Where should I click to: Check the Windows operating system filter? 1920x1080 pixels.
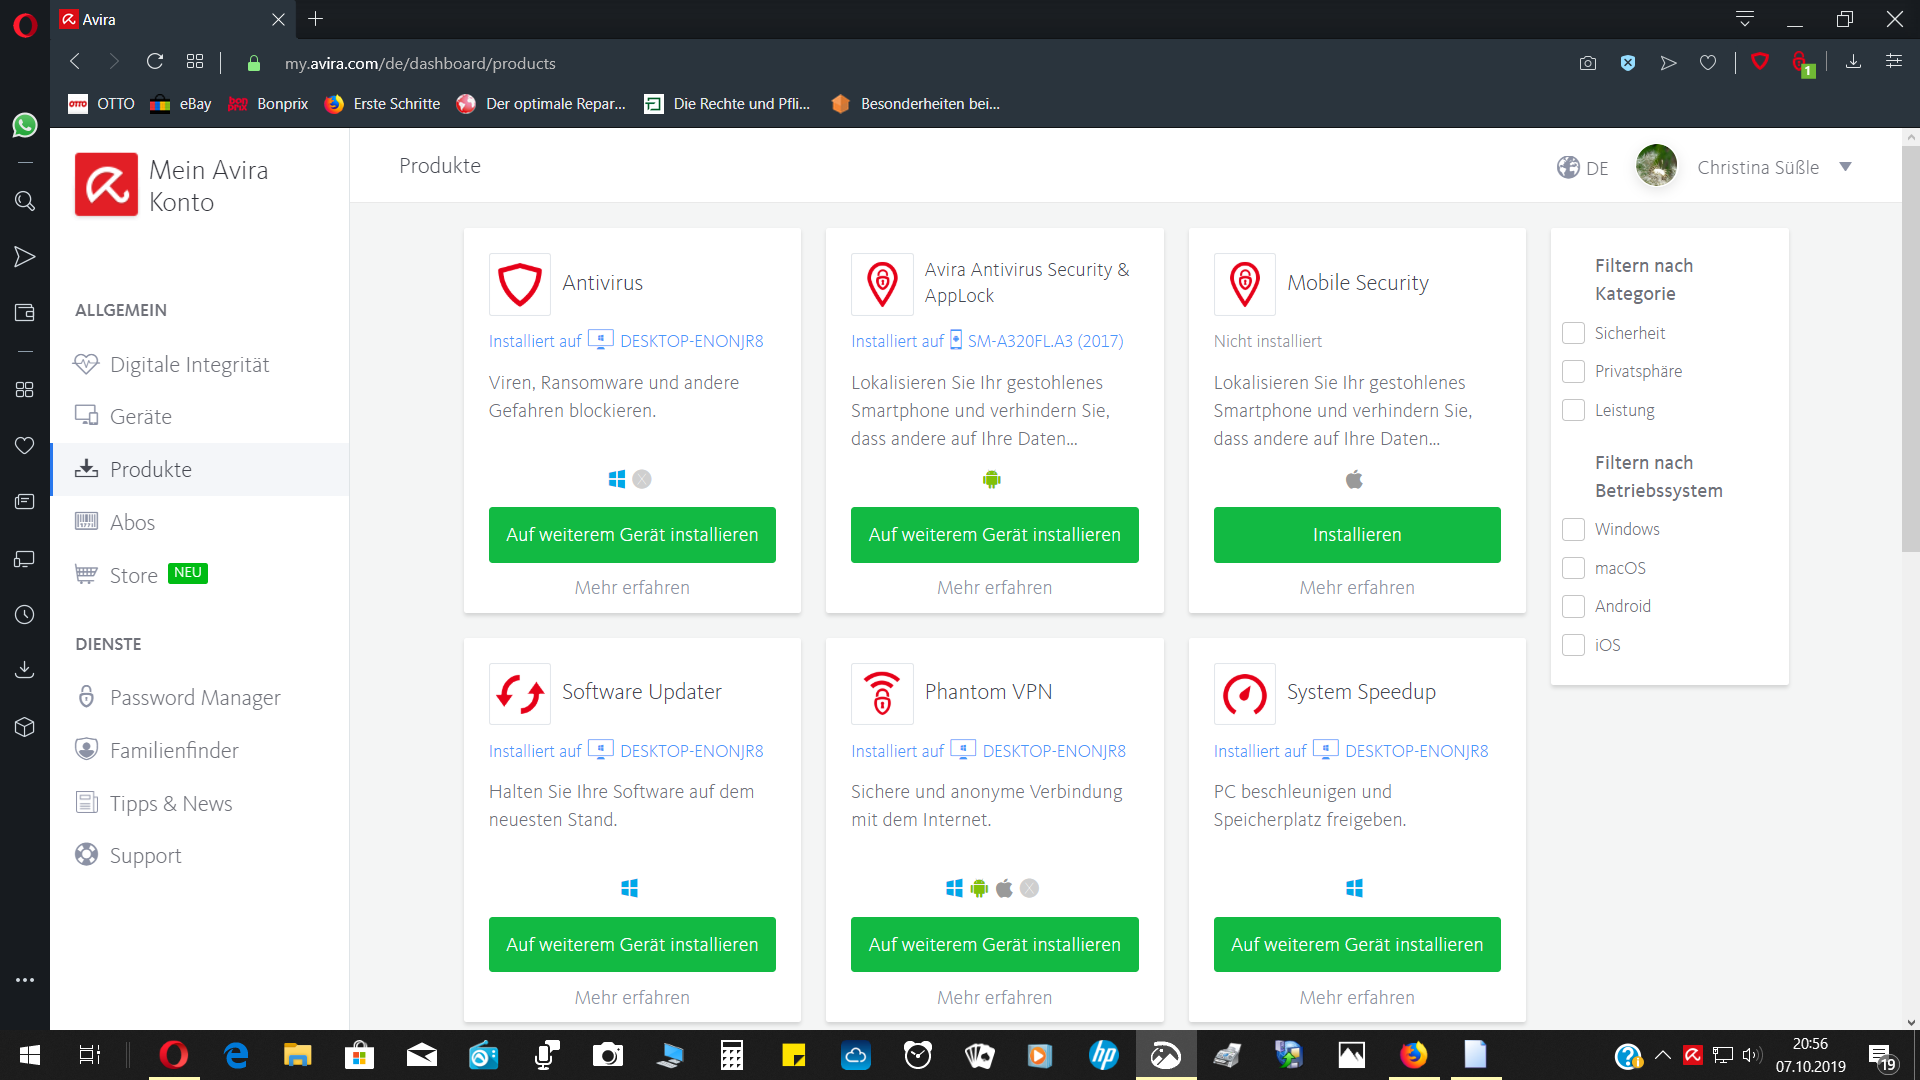pos(1573,529)
